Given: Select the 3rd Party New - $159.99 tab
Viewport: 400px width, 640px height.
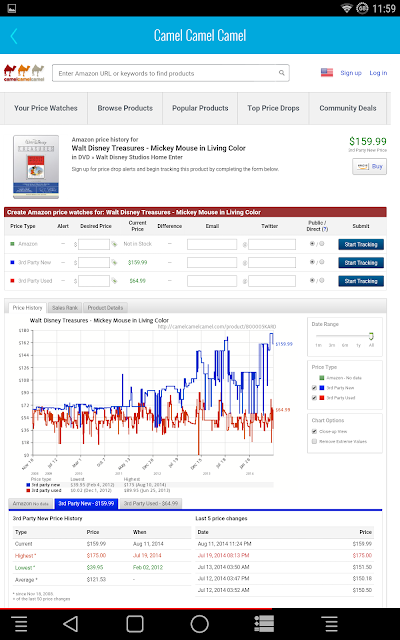Looking at the screenshot, I should click(x=86, y=504).
